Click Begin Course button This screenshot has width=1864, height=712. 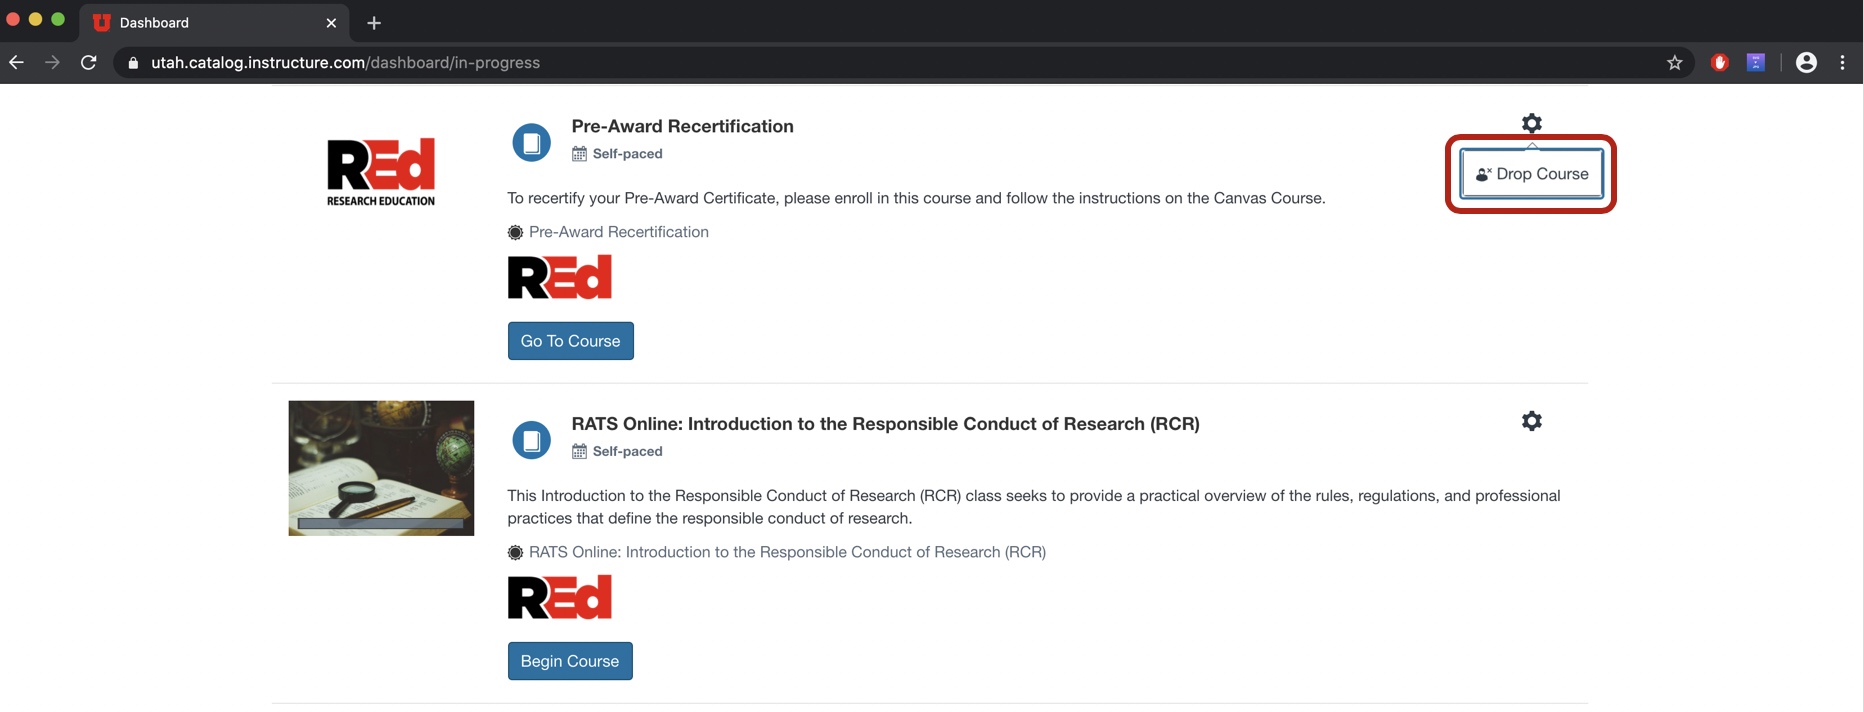pos(570,661)
